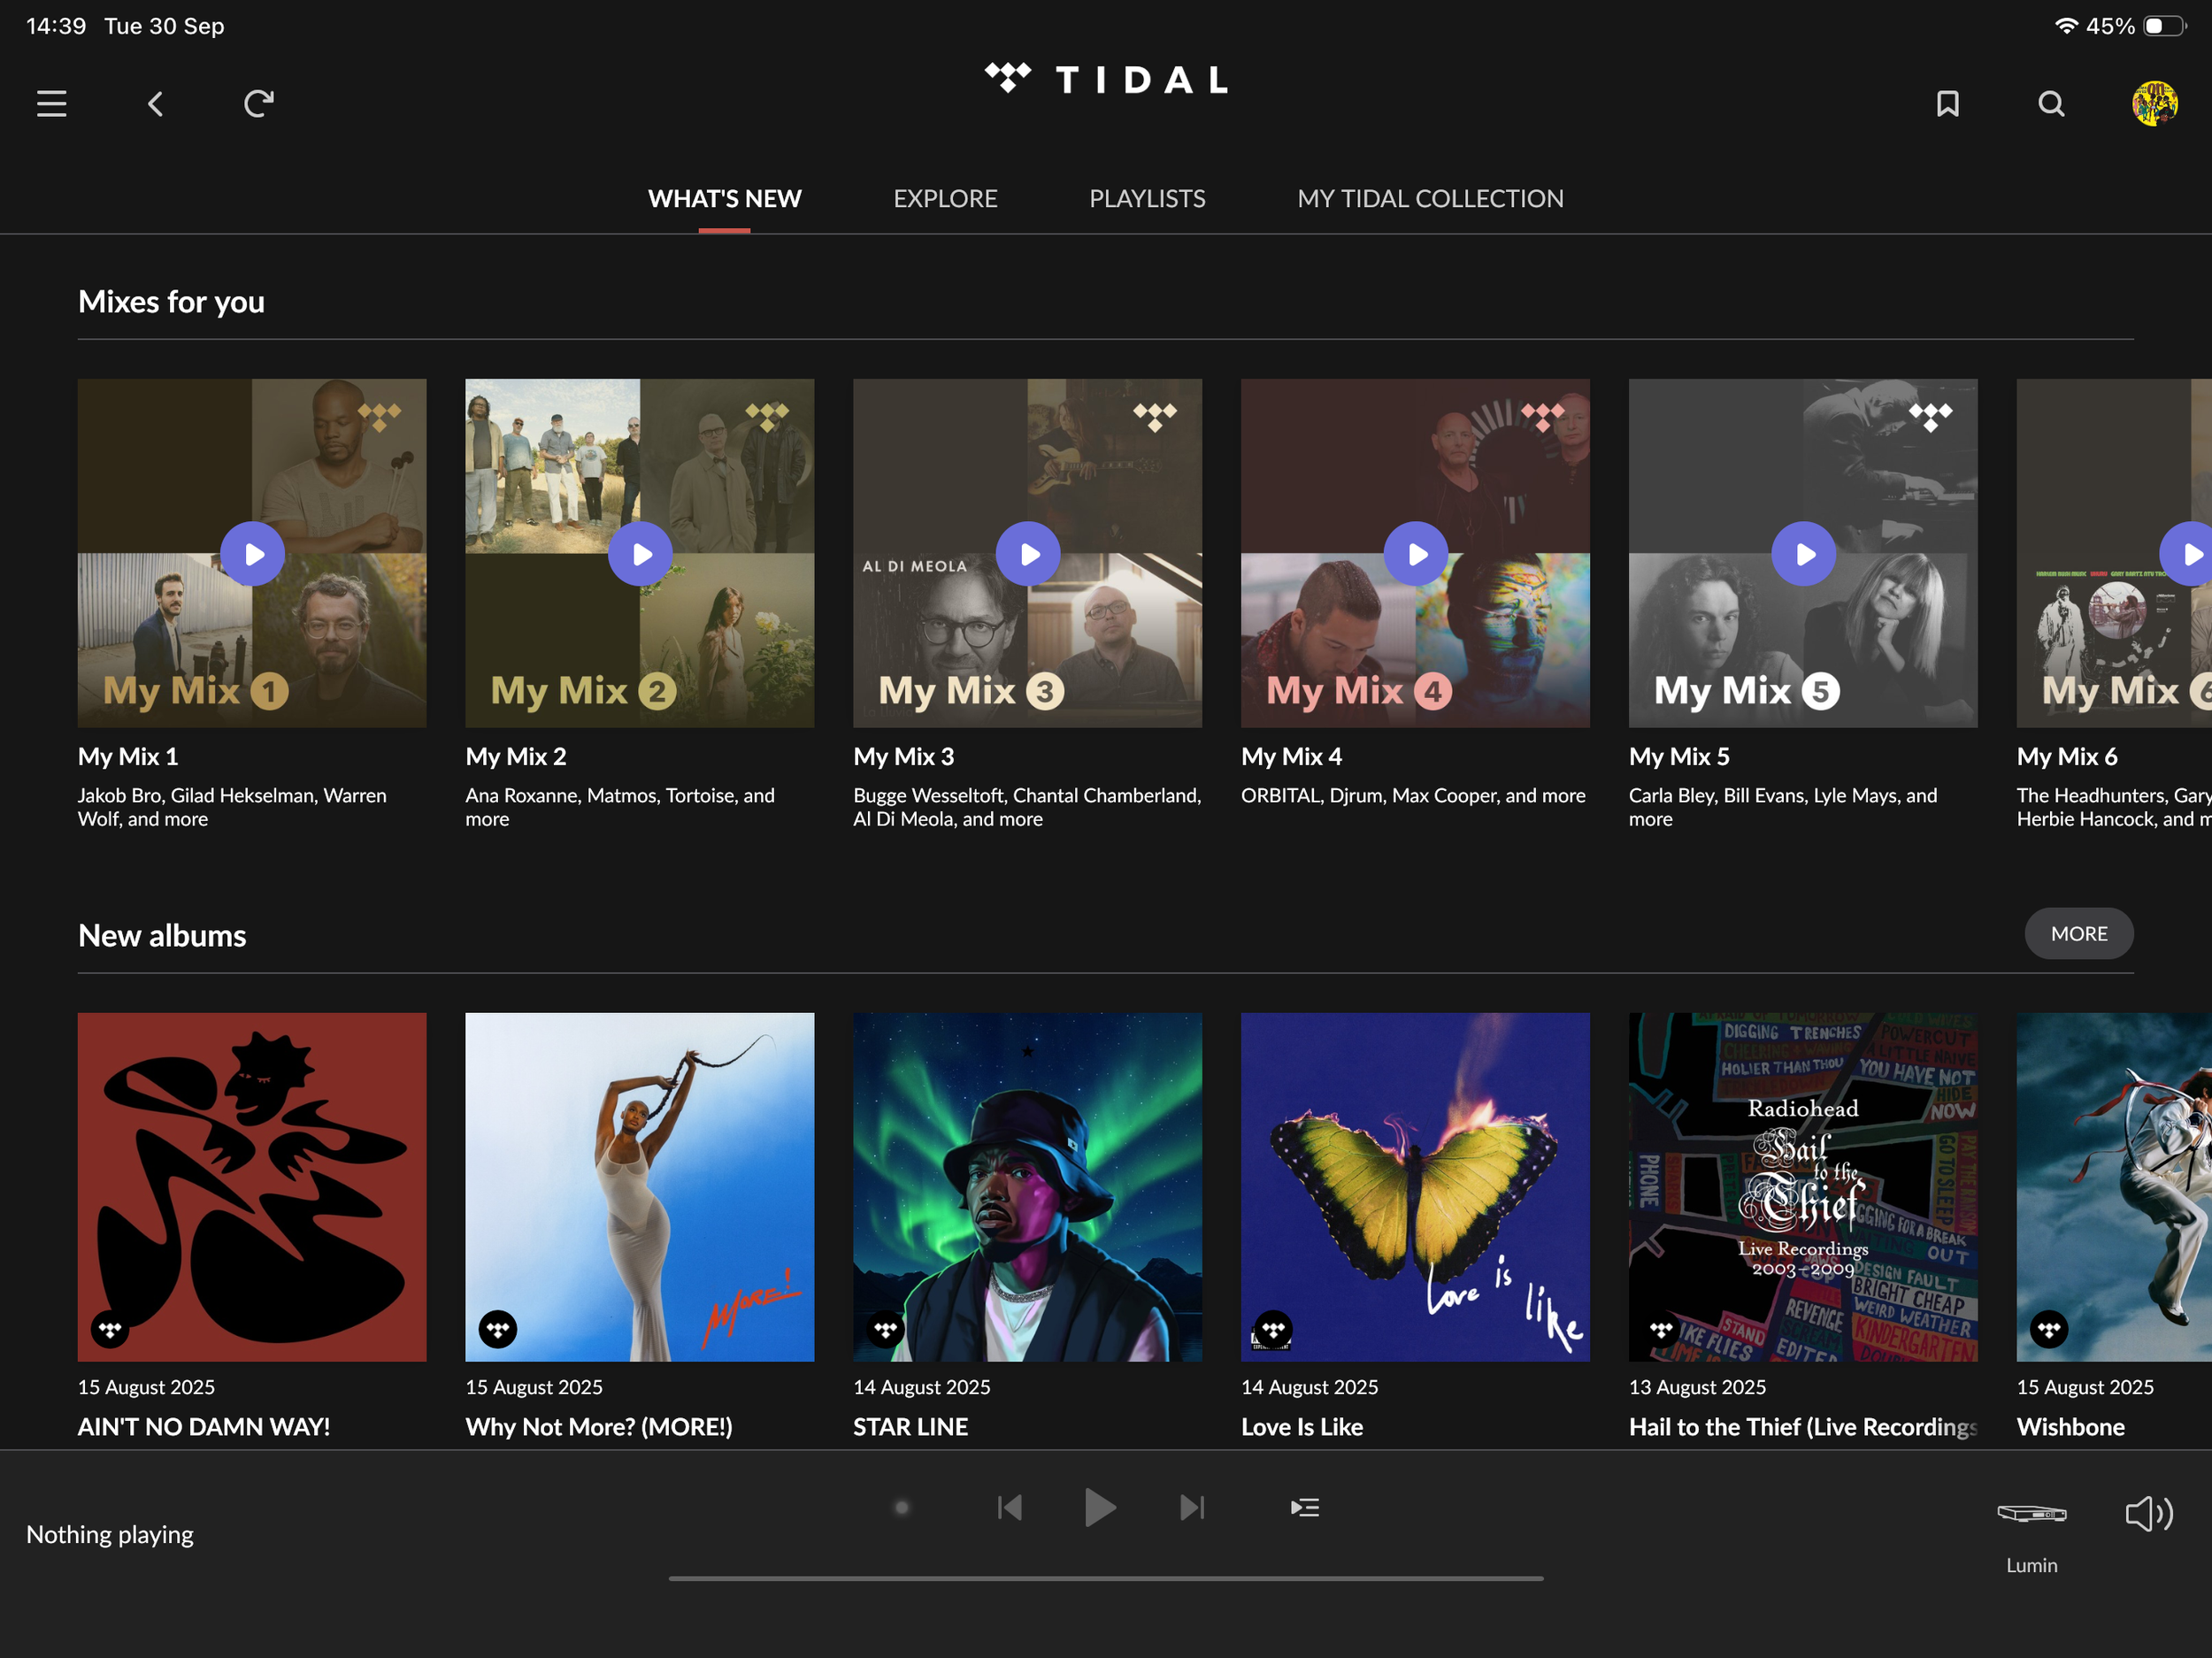Open the hamburger menu
Image resolution: width=2212 pixels, height=1658 pixels.
[x=52, y=104]
